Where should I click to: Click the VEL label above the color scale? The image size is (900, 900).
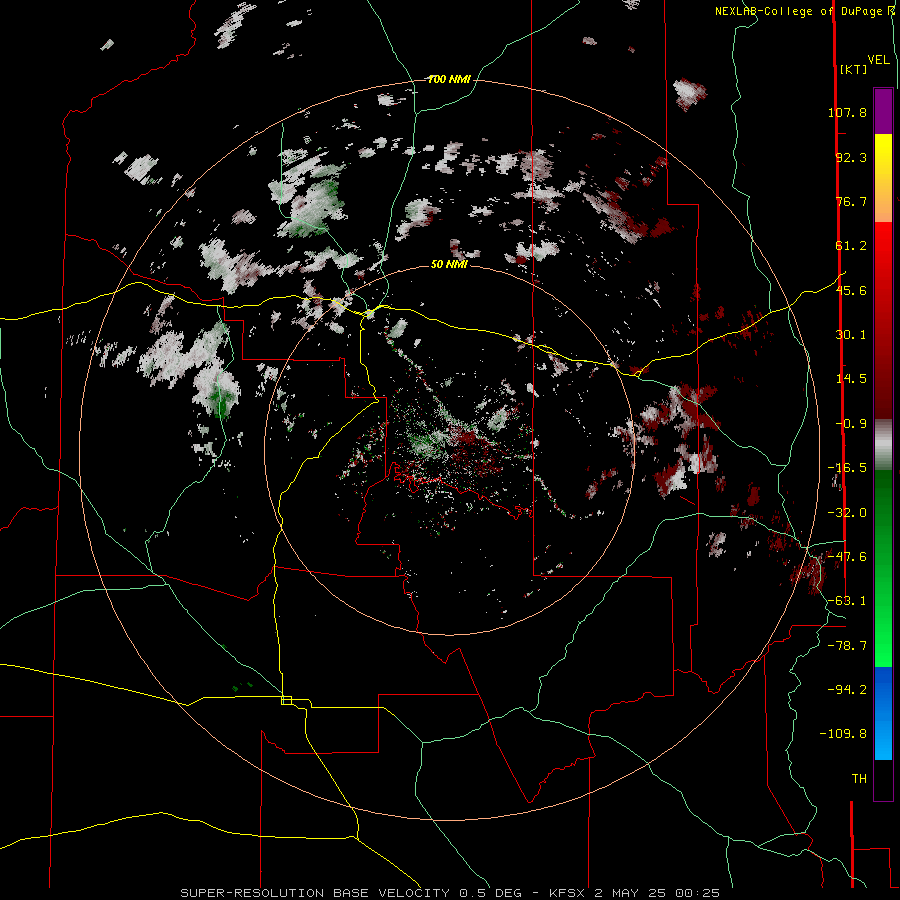[x=878, y=60]
